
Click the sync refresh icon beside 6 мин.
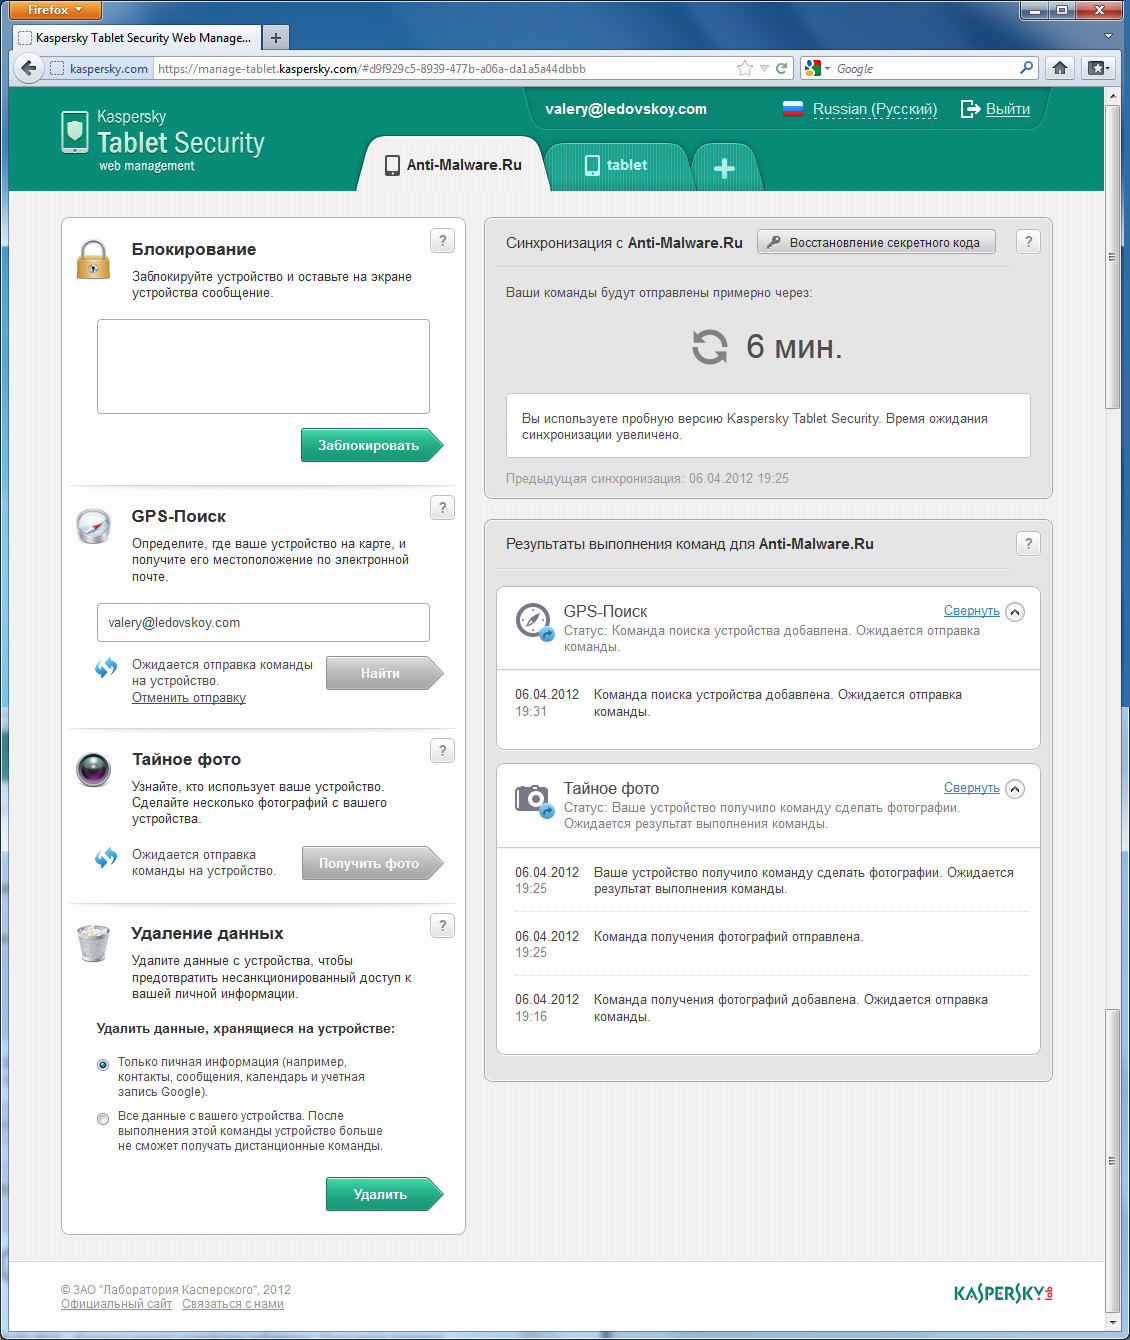[x=710, y=347]
